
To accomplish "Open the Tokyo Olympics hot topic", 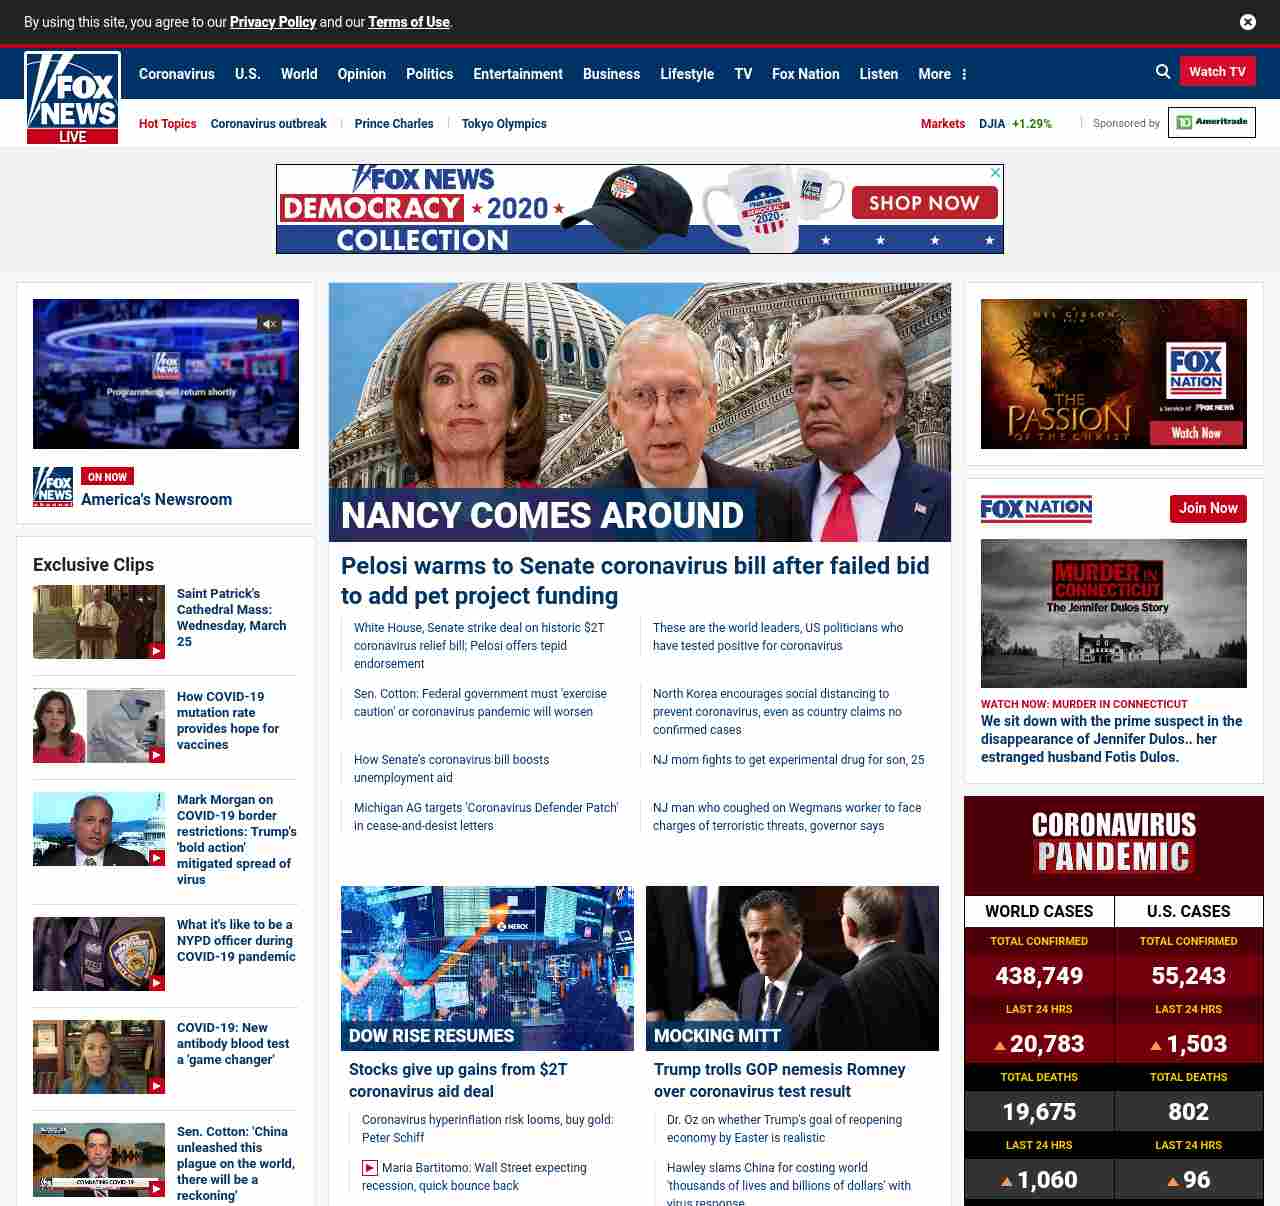I will click(504, 124).
